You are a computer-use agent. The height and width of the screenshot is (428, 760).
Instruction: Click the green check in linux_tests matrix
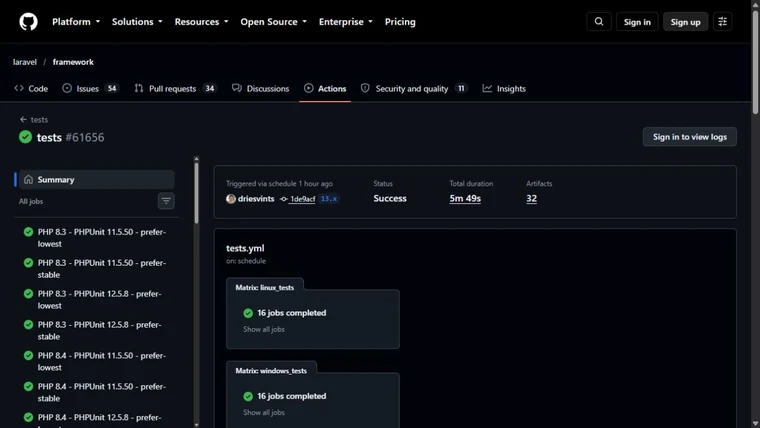(248, 313)
